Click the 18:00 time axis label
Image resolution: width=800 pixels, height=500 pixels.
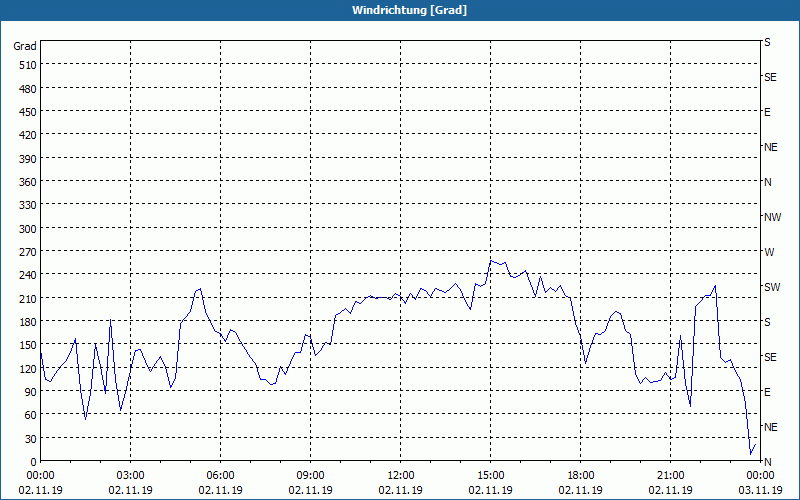pyautogui.click(x=581, y=476)
